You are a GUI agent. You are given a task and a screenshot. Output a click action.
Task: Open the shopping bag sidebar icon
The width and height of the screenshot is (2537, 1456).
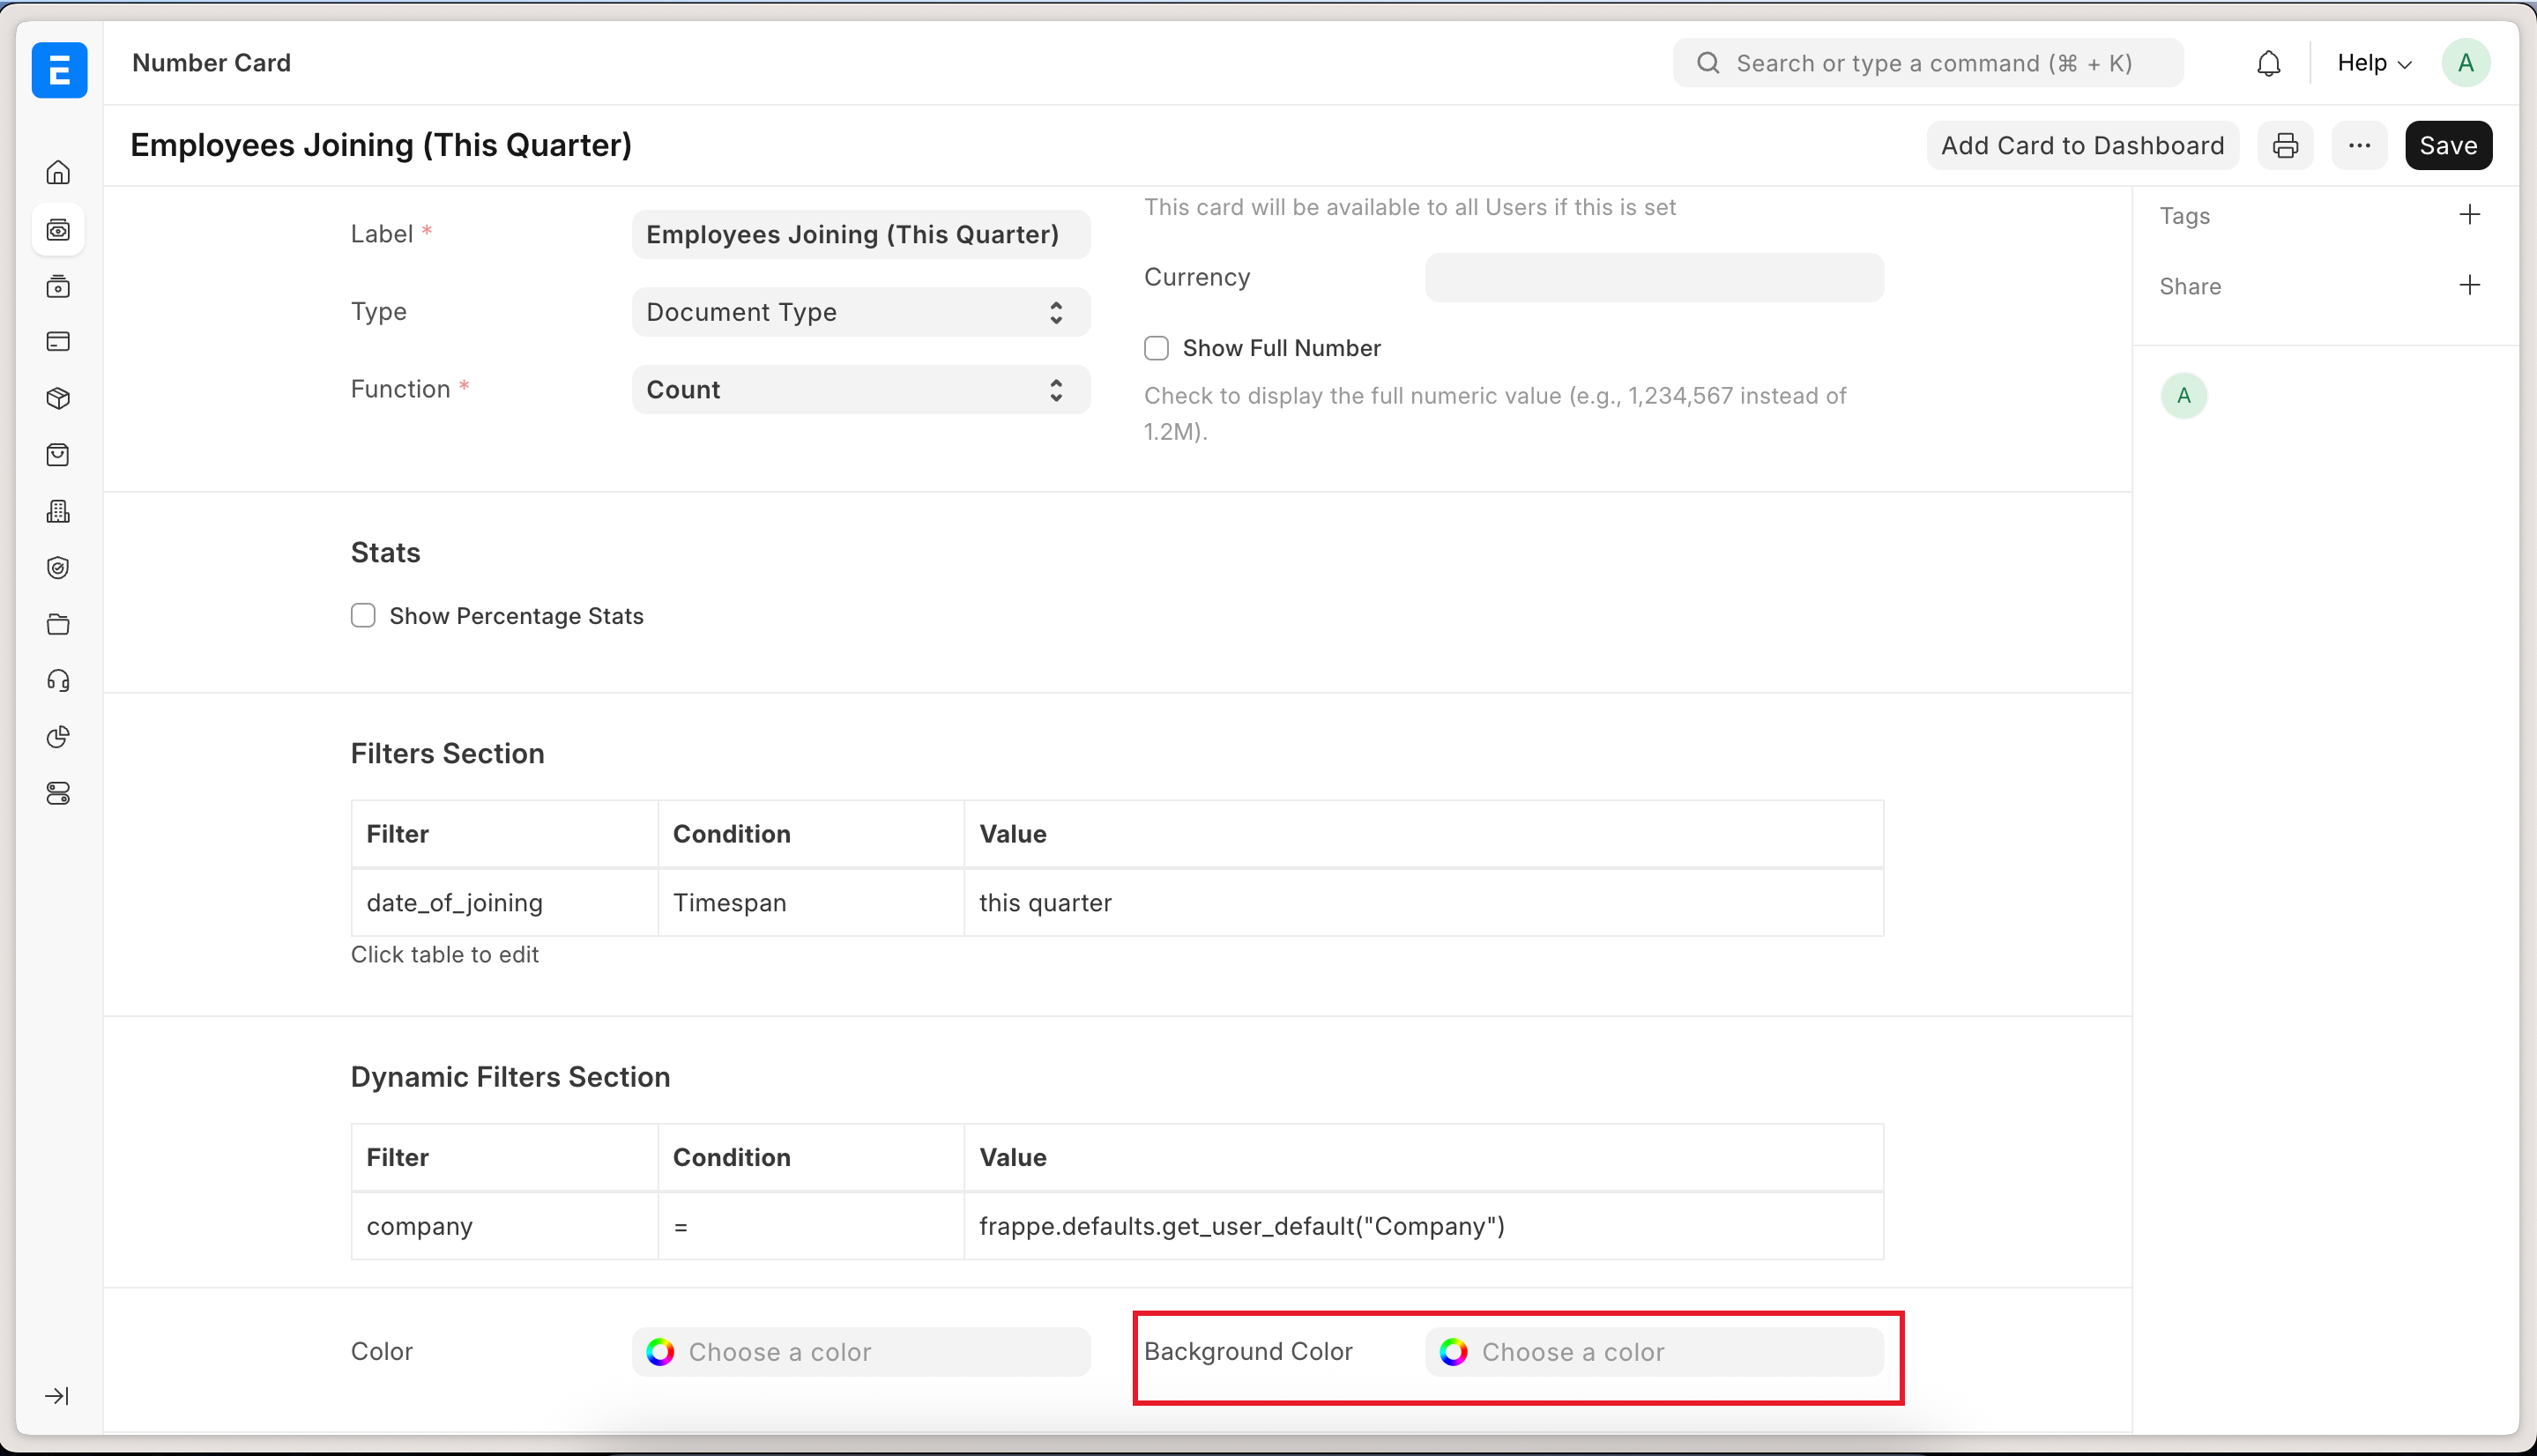[x=58, y=455]
